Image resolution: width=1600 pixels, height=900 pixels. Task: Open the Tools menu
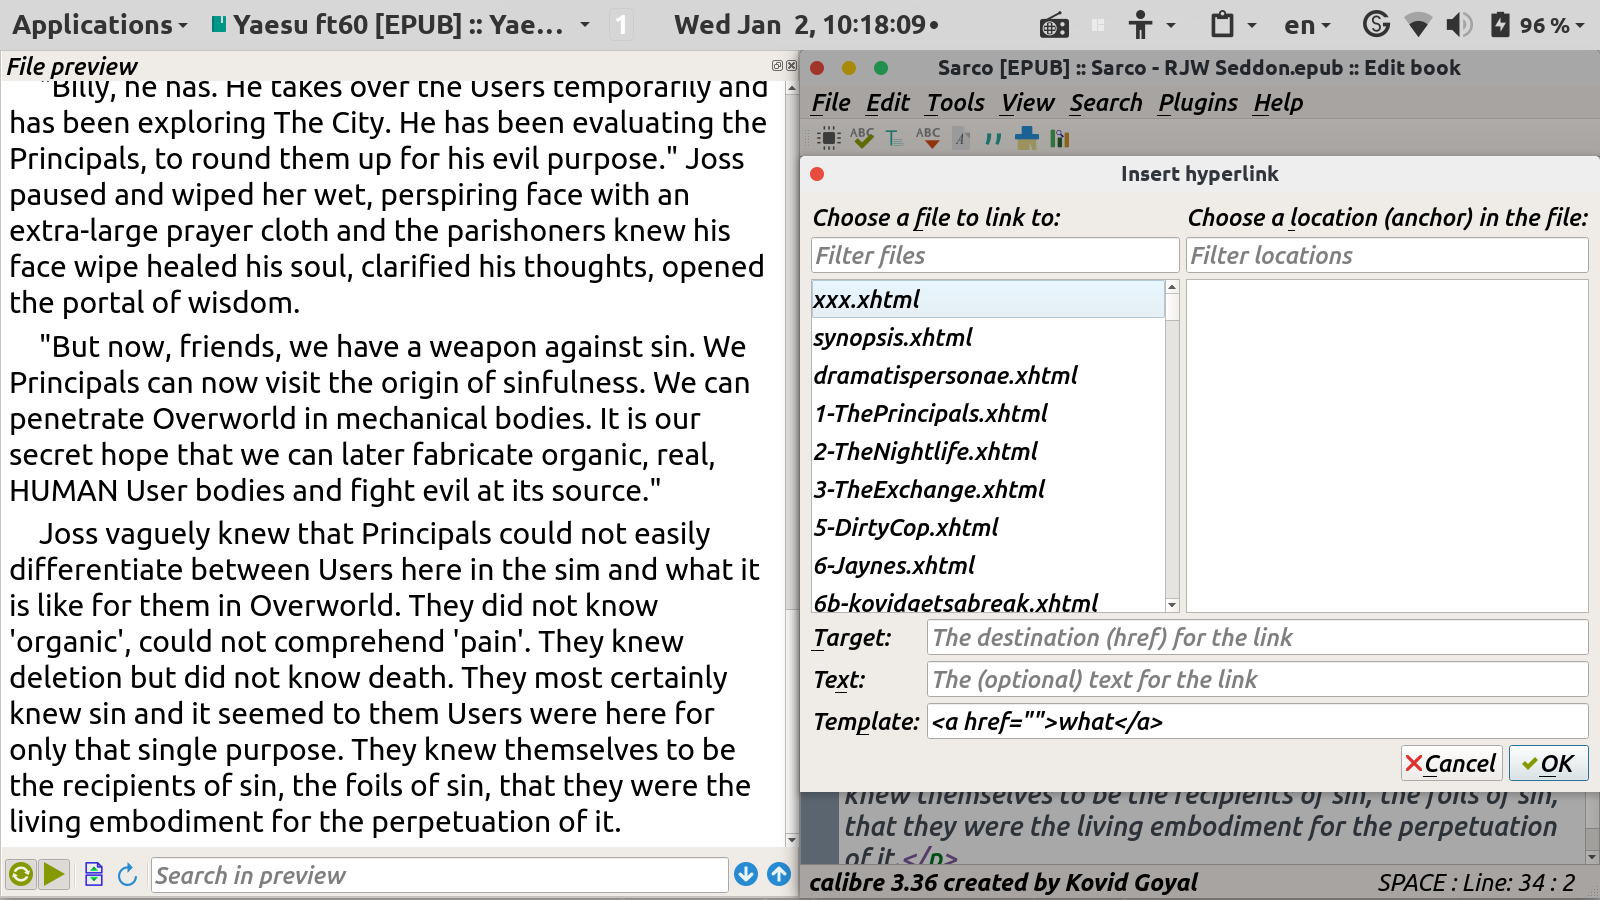pyautogui.click(x=956, y=103)
